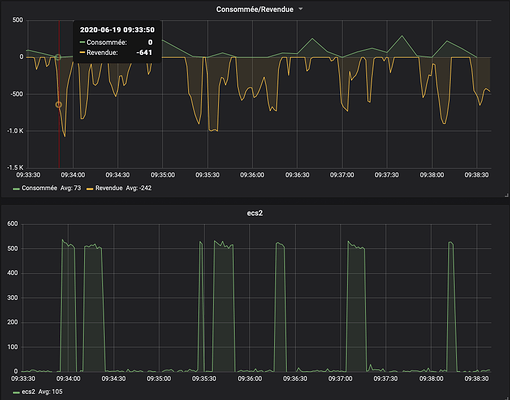The width and height of the screenshot is (510, 400).
Task: Open the Consommée/Revendue panel title menu
Action: 255,9
